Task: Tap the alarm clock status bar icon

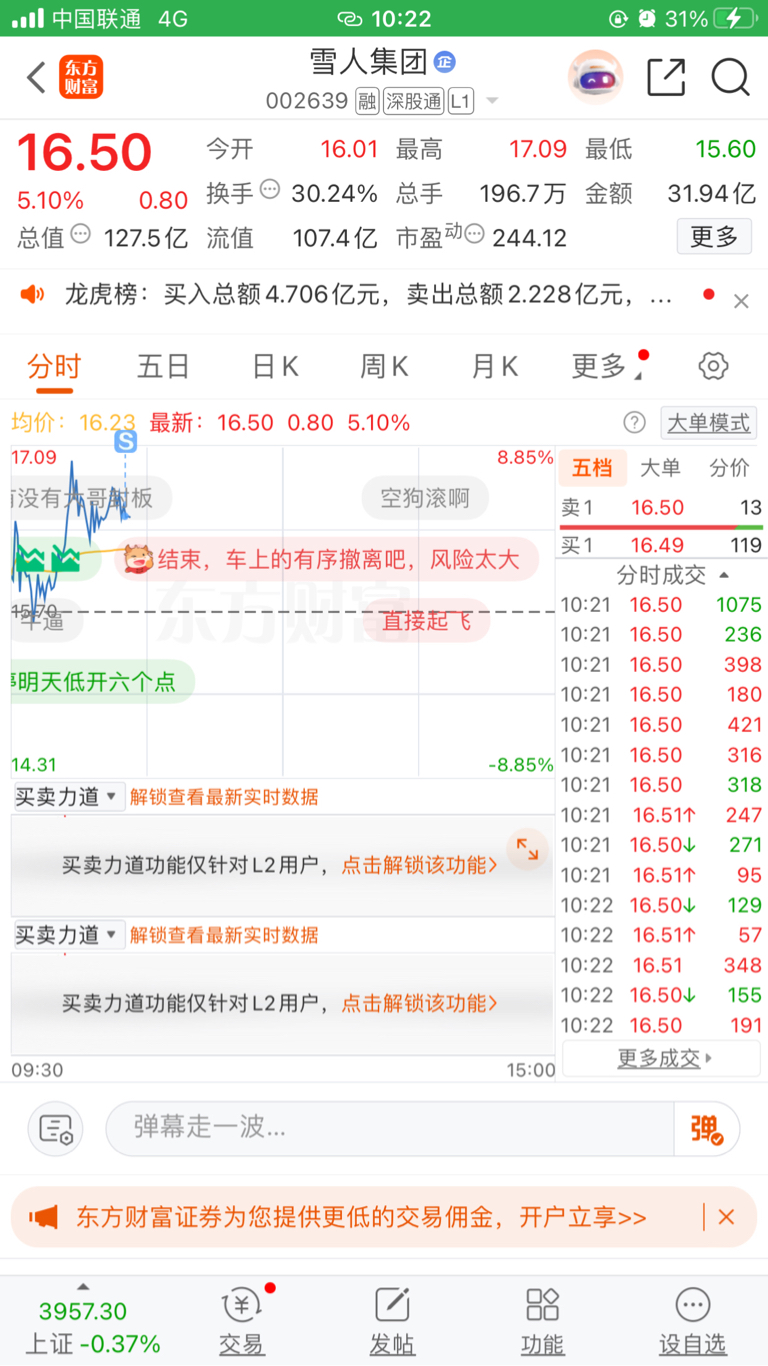Action: click(x=647, y=18)
